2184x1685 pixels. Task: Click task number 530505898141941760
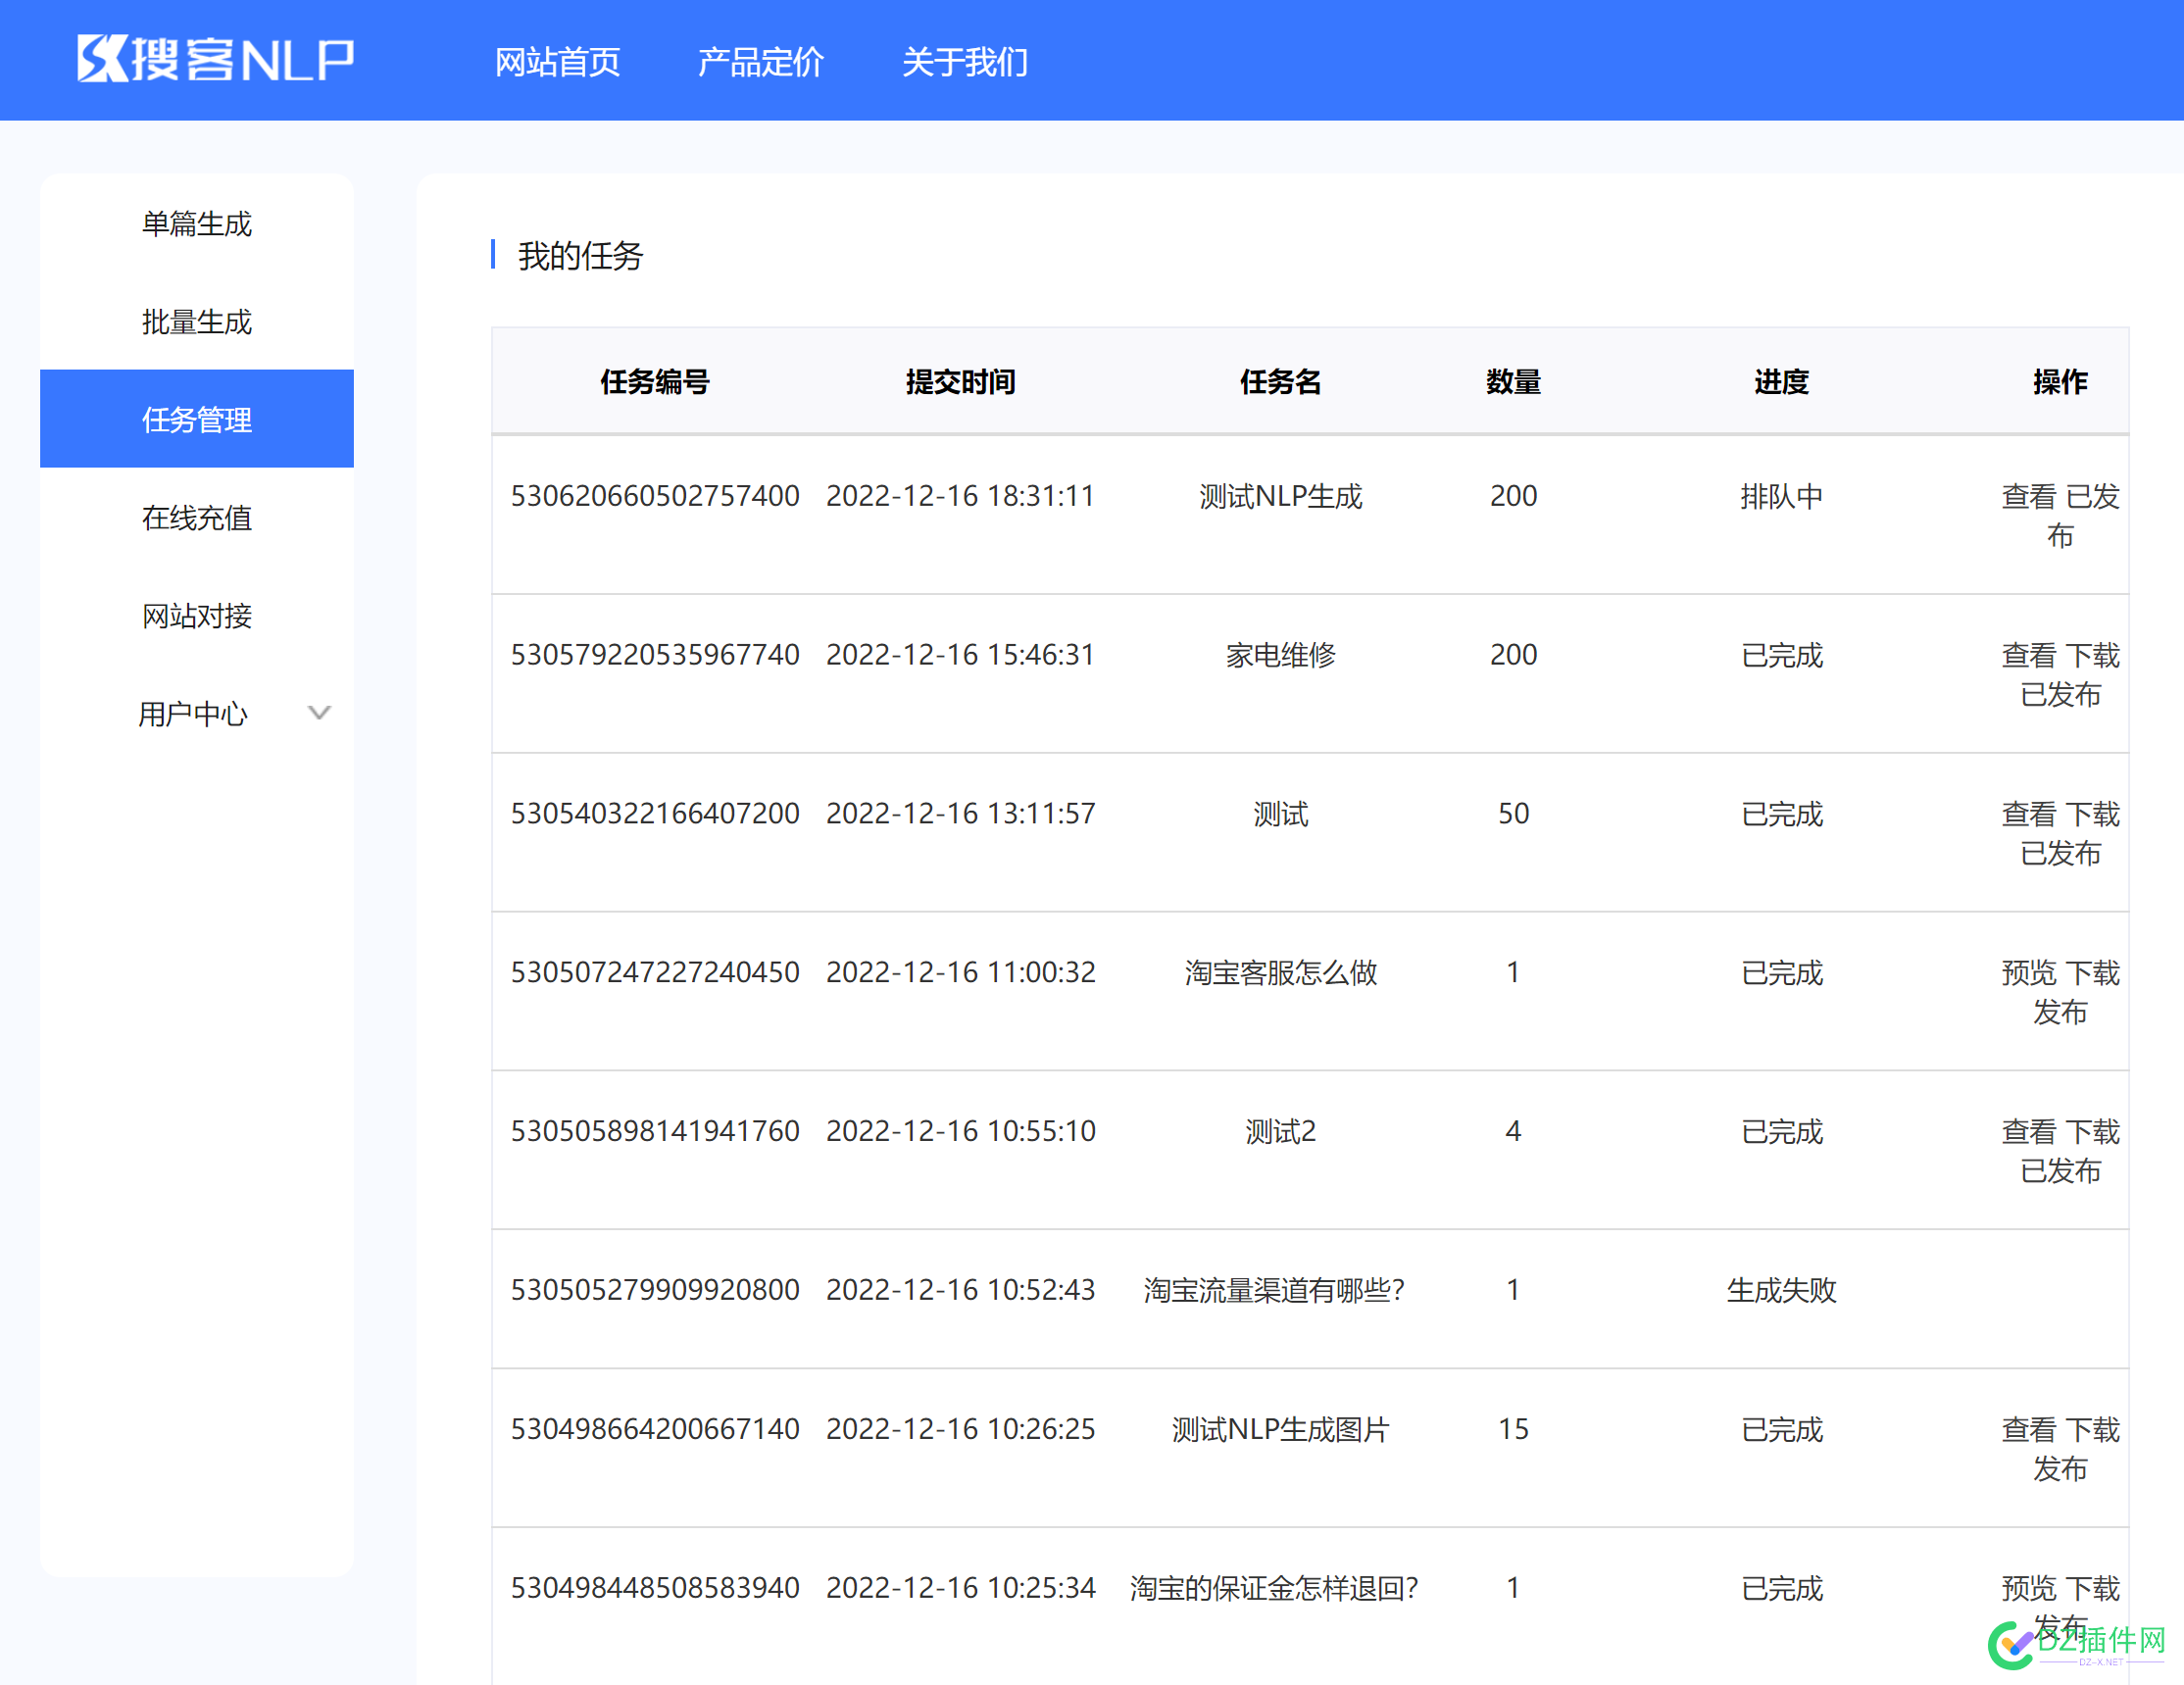[x=655, y=1131]
